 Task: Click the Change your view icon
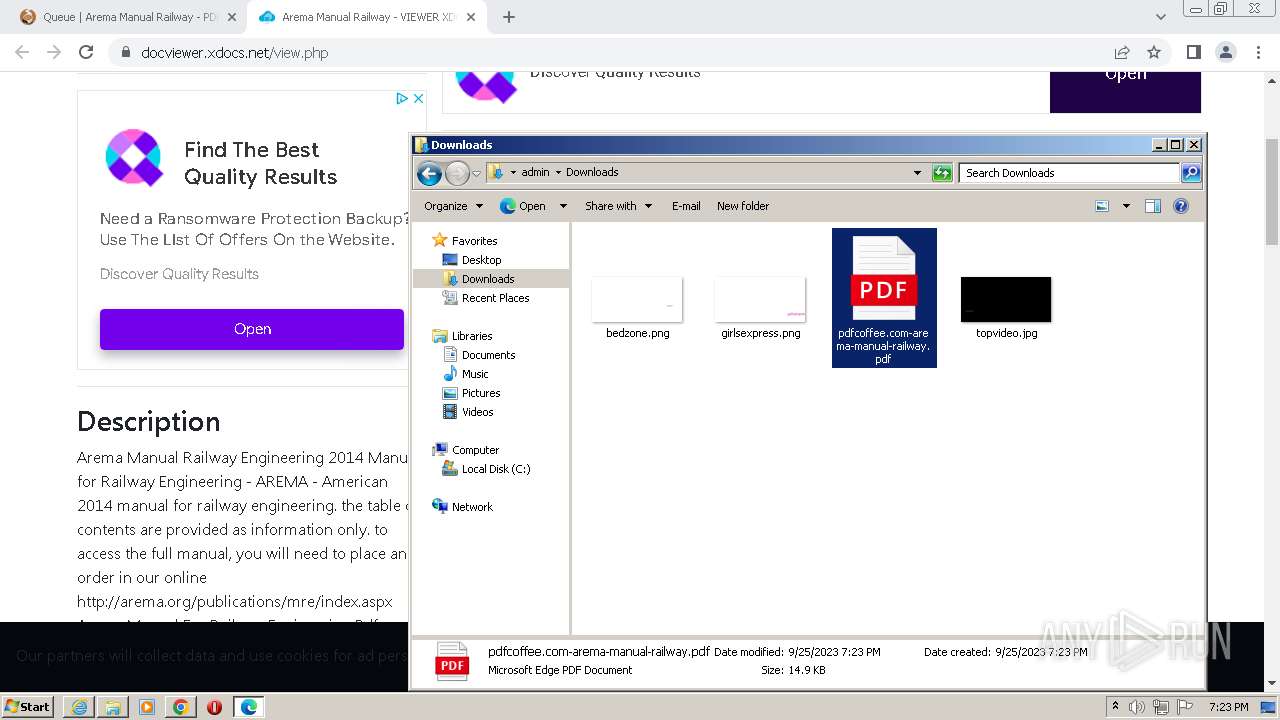[1102, 206]
